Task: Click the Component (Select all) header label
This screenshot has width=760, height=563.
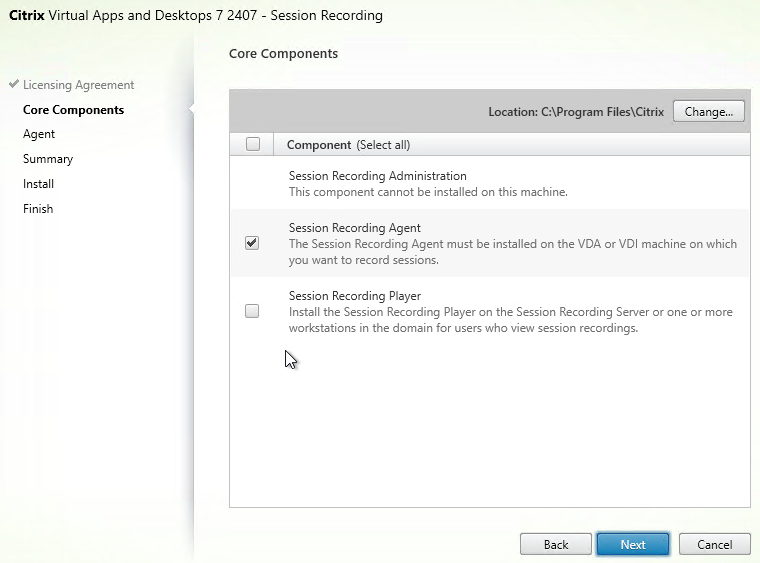Action: pyautogui.click(x=348, y=145)
